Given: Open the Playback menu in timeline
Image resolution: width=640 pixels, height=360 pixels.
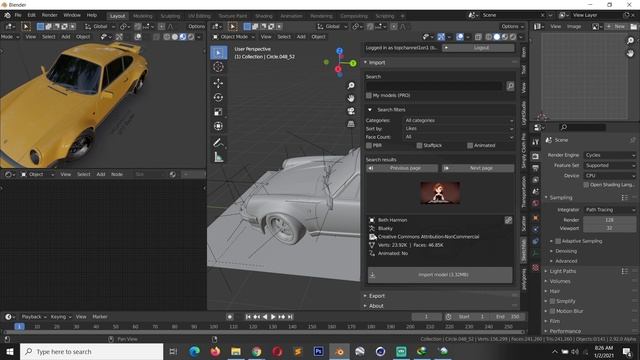Looking at the screenshot, I should 33,317.
